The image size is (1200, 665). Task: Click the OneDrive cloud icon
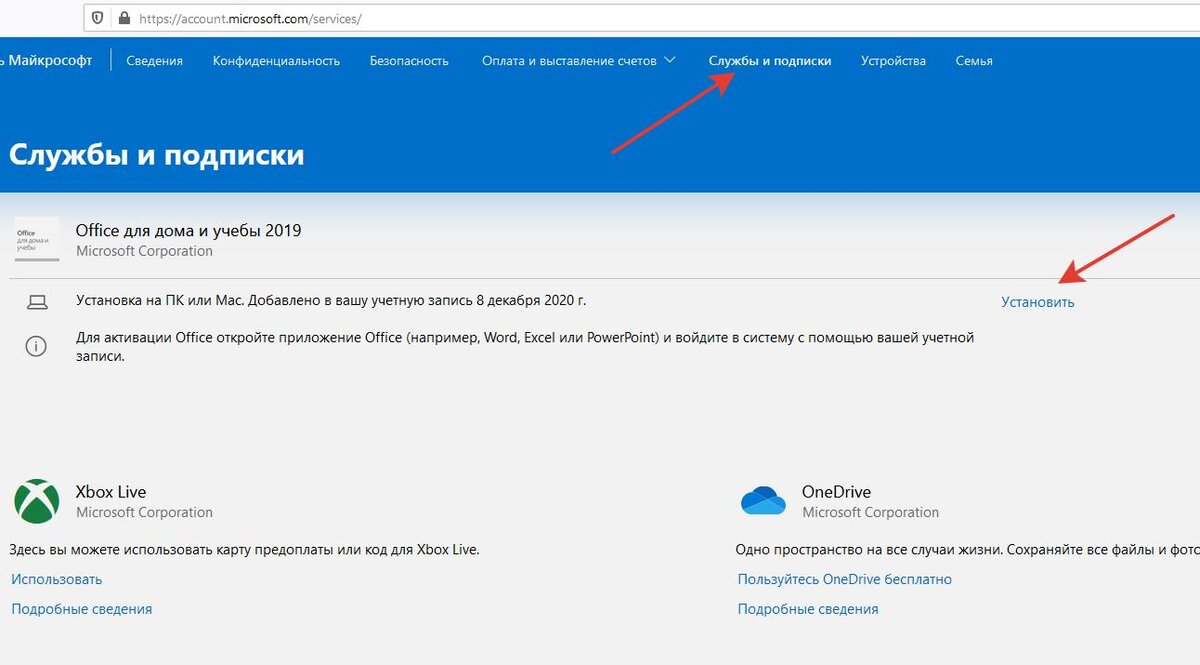click(x=763, y=500)
